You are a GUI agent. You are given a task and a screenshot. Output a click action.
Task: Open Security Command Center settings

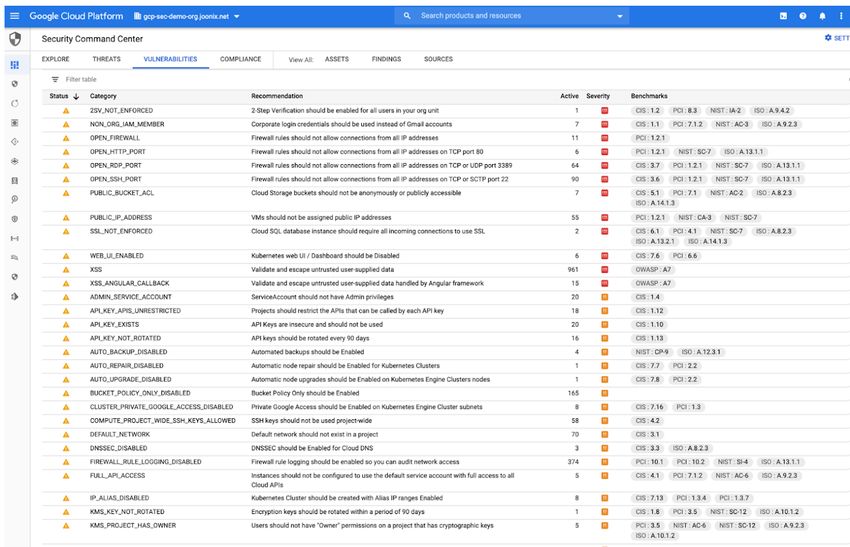click(x=837, y=38)
